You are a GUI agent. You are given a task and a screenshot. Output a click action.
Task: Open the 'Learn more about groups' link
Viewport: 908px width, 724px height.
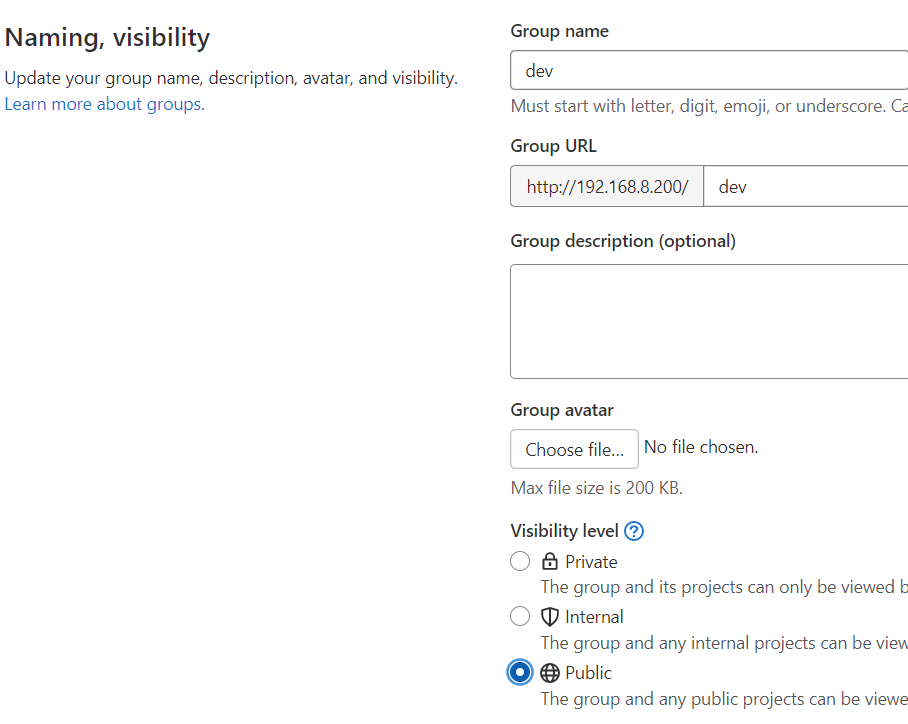104,104
